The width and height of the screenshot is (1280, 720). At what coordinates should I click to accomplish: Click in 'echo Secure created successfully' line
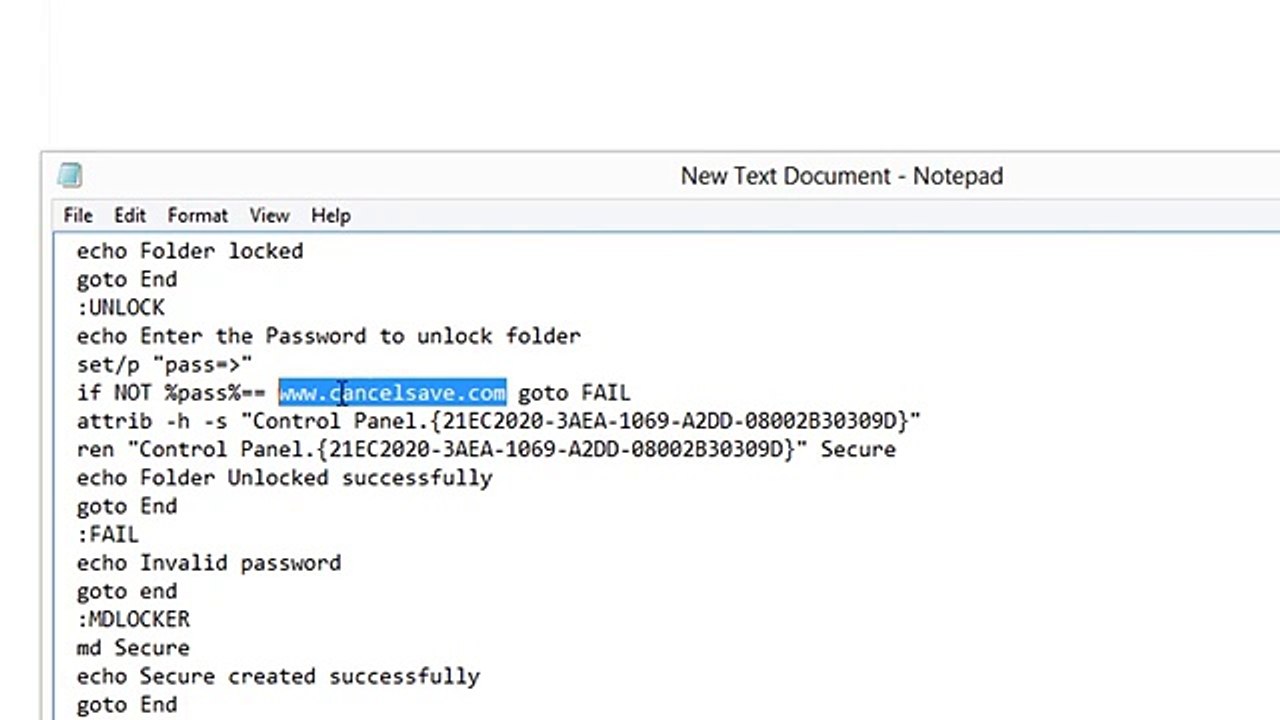[279, 677]
